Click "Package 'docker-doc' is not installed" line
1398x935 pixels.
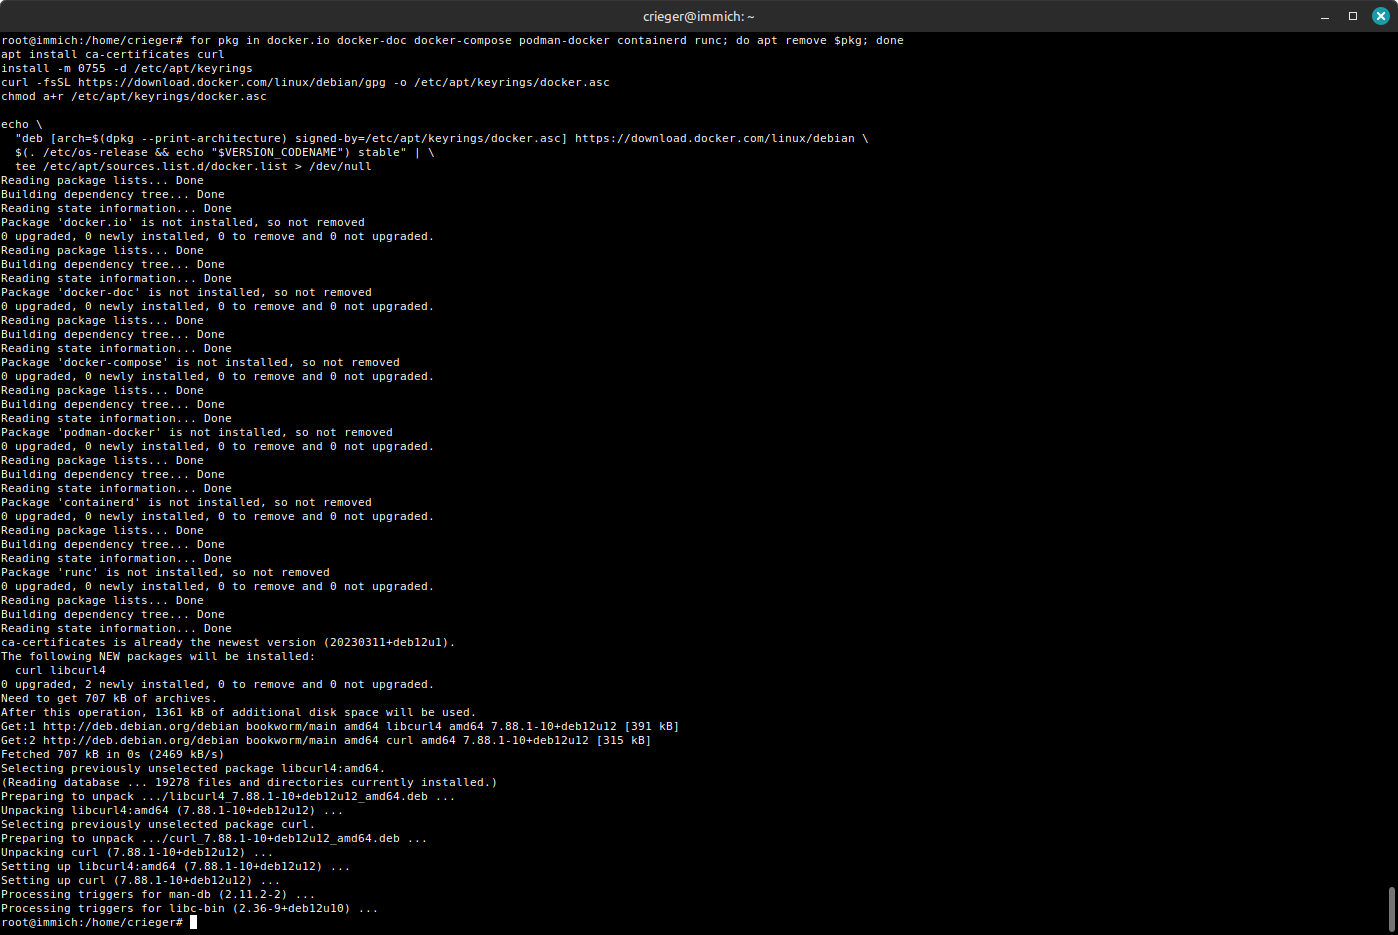(x=186, y=292)
